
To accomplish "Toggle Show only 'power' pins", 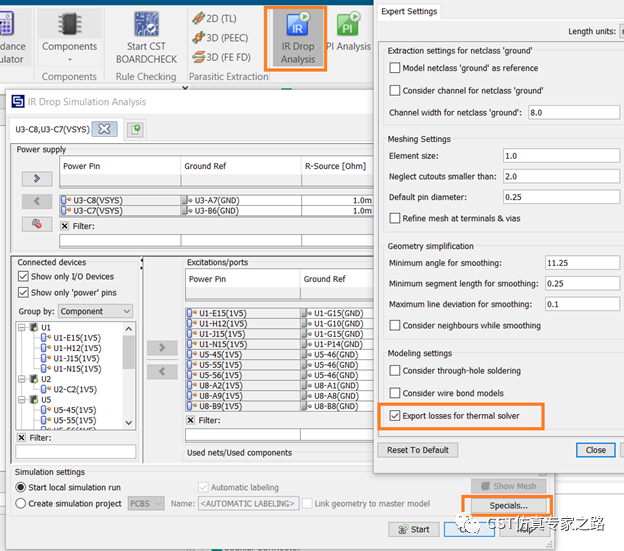I will tap(23, 292).
